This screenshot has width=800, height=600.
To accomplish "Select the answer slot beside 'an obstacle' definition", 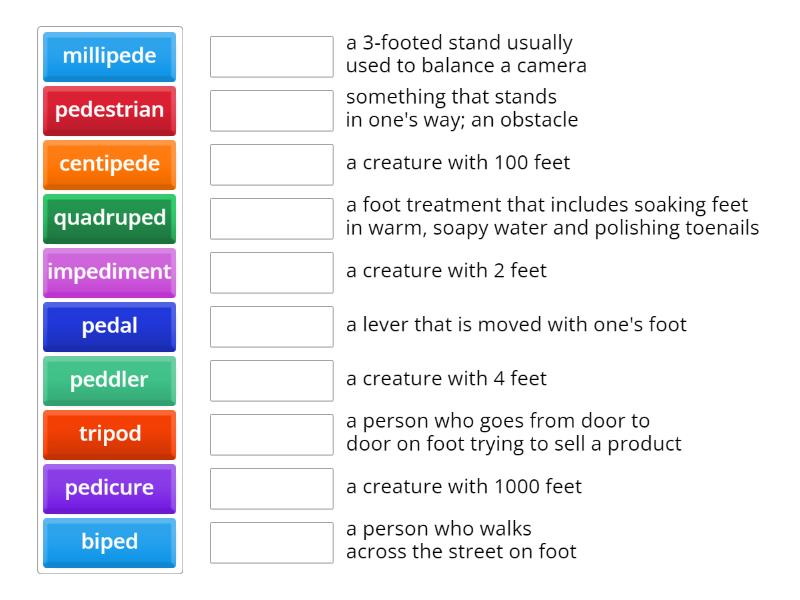I will 272,111.
